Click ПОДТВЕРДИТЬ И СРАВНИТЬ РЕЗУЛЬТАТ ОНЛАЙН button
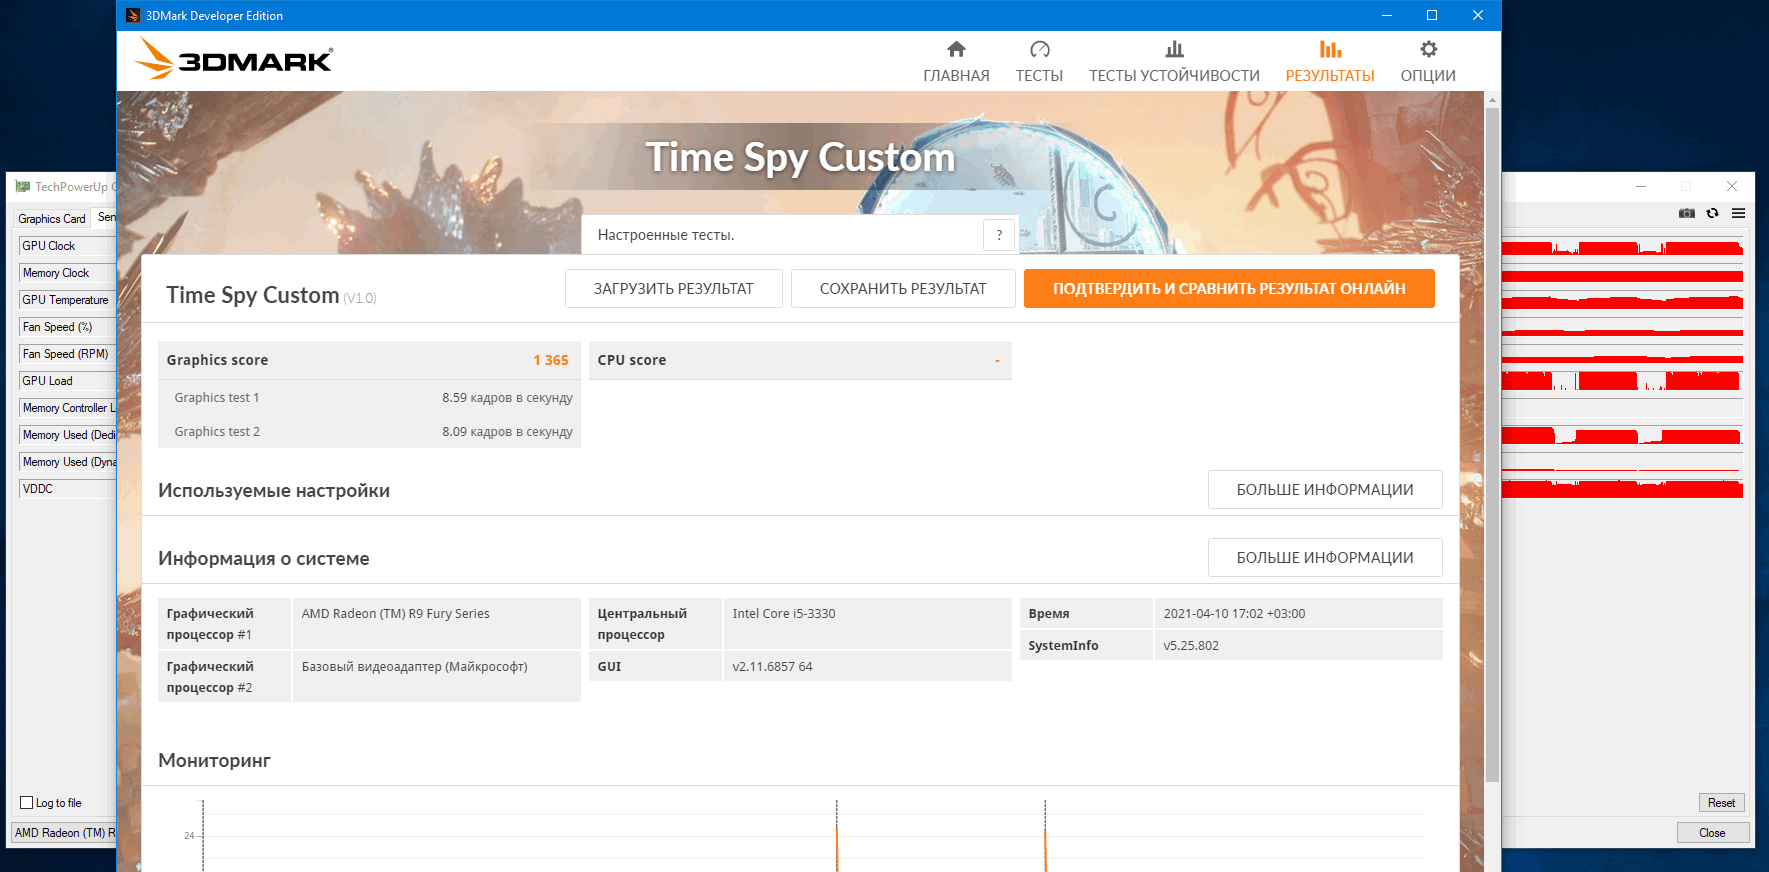The image size is (1769, 872). [x=1229, y=288]
